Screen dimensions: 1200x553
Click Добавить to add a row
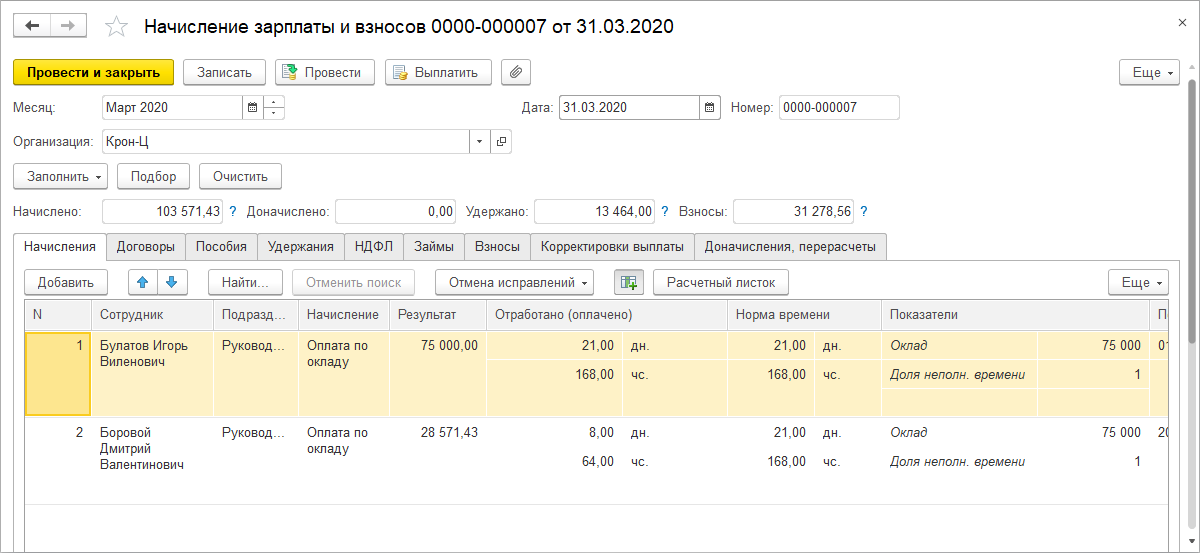pos(66,282)
